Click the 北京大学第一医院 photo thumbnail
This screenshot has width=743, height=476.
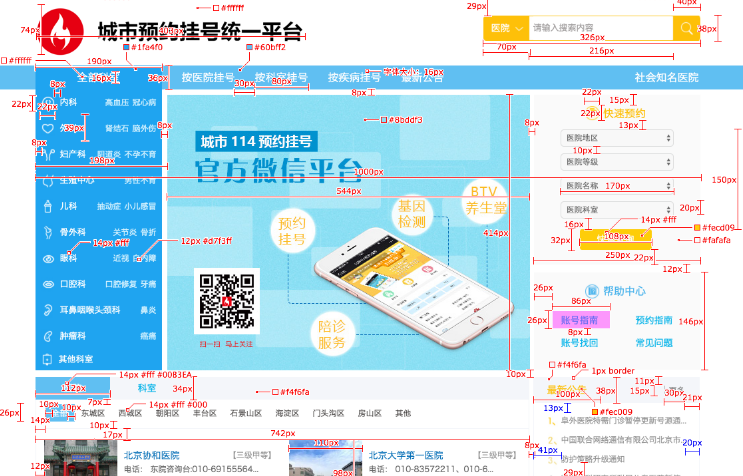[326, 458]
